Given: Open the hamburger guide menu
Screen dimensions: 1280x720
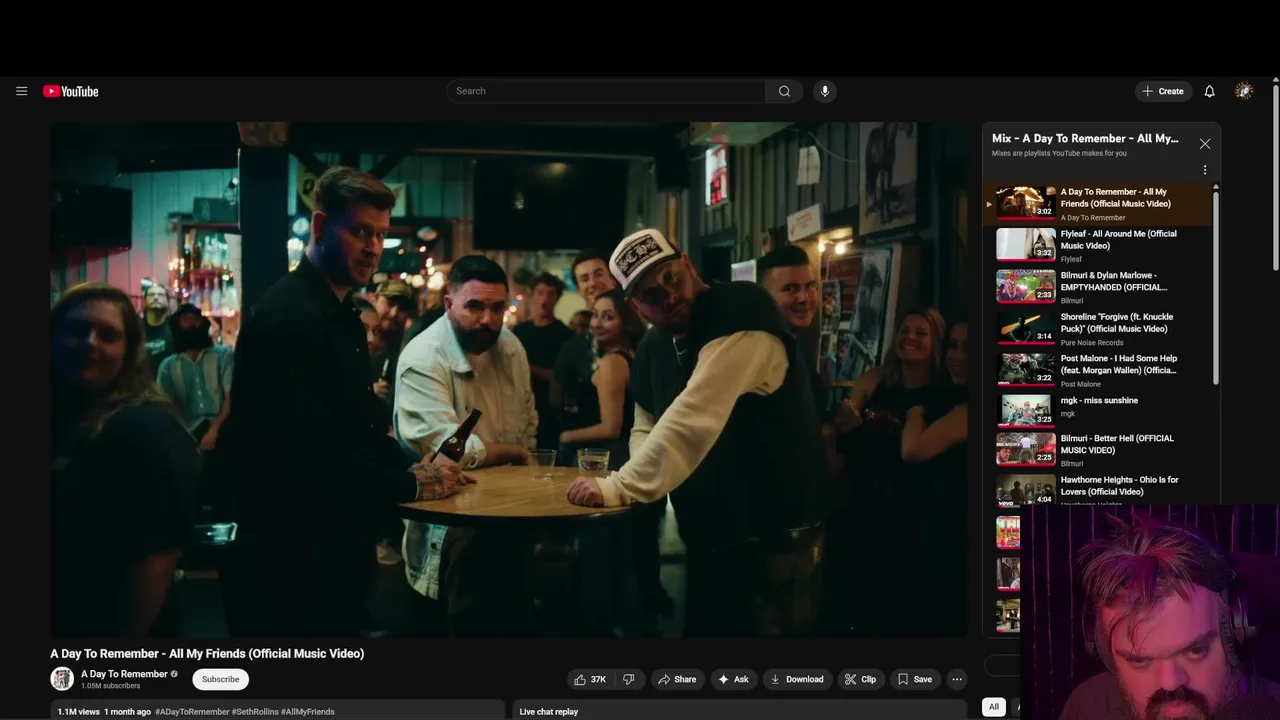Looking at the screenshot, I should coord(21,91).
